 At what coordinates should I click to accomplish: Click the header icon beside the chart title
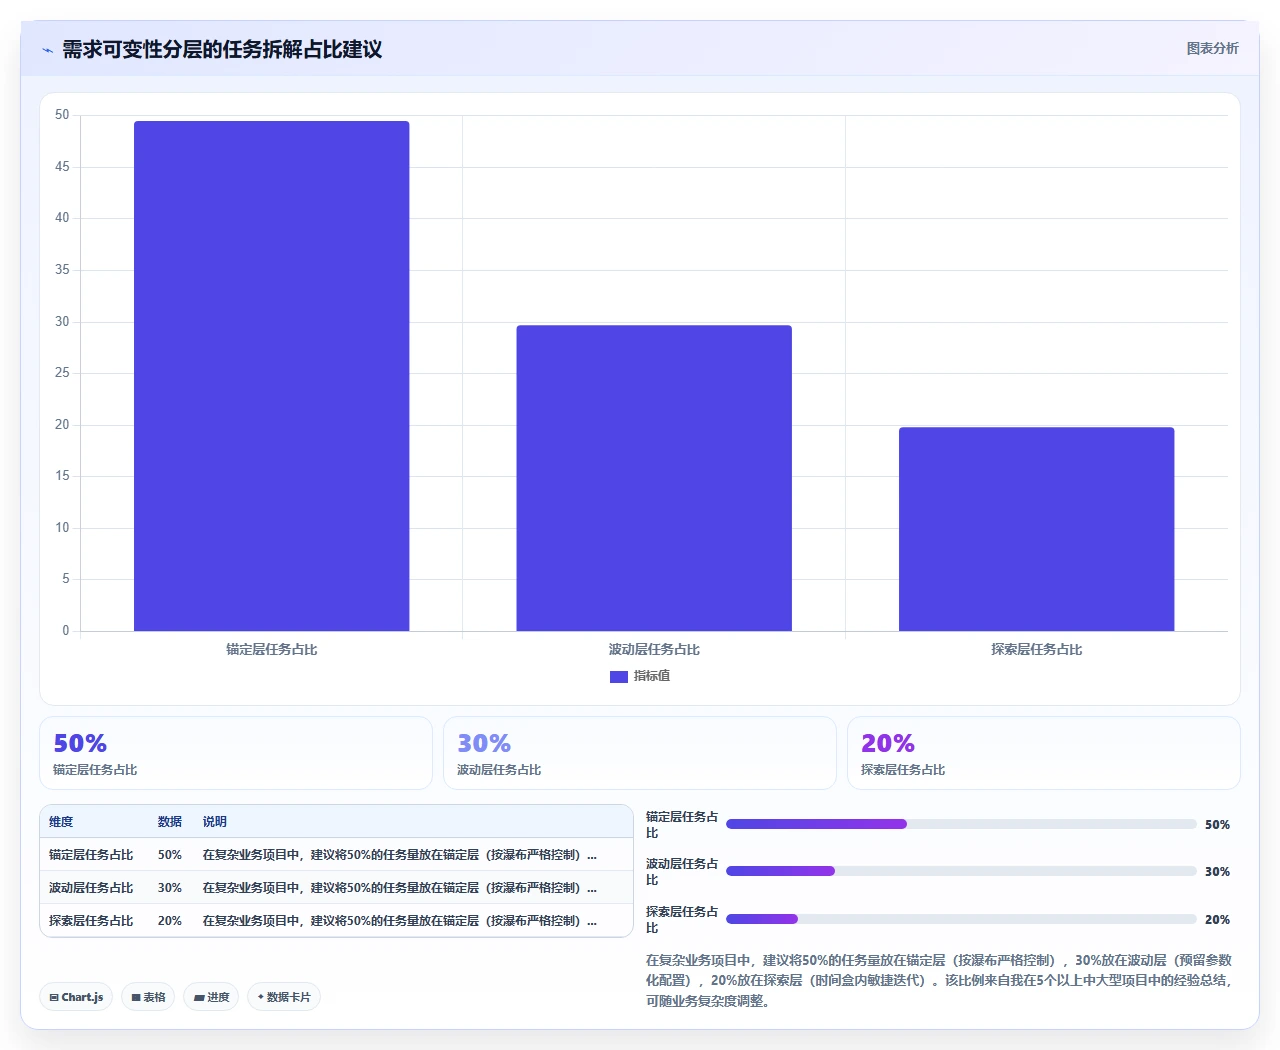(47, 50)
